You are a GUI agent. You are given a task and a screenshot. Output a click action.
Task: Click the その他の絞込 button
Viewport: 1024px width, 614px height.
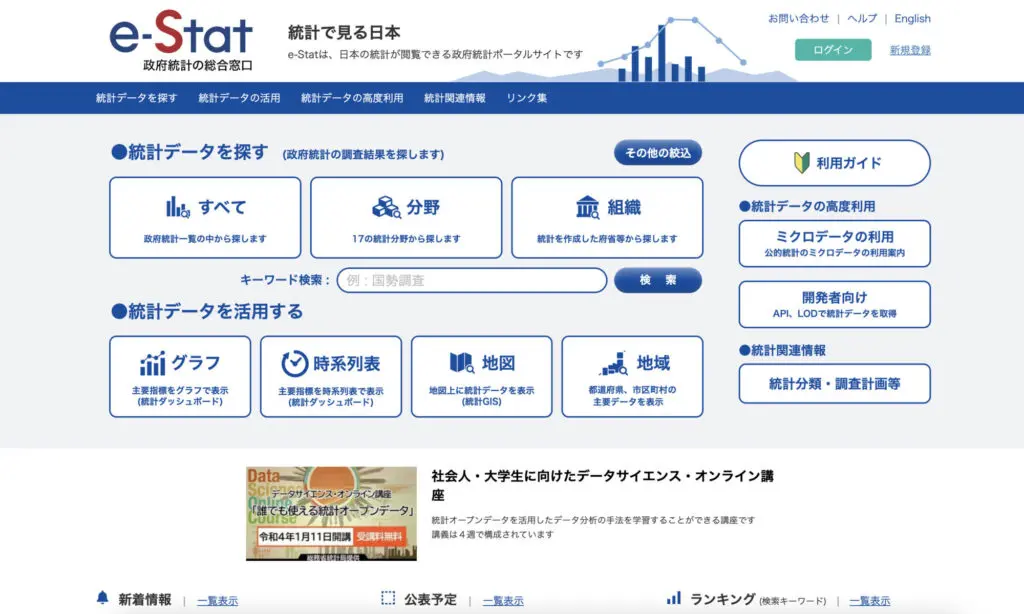(657, 153)
